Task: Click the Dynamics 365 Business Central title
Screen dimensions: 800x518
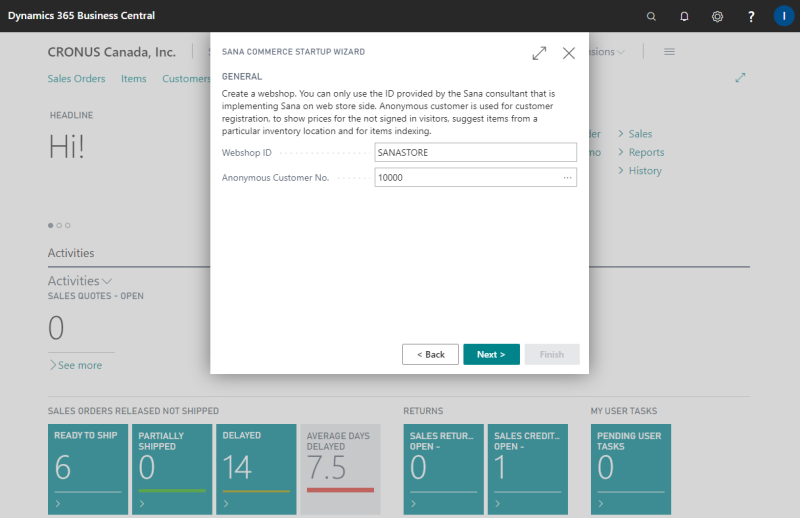Action: tap(82, 16)
